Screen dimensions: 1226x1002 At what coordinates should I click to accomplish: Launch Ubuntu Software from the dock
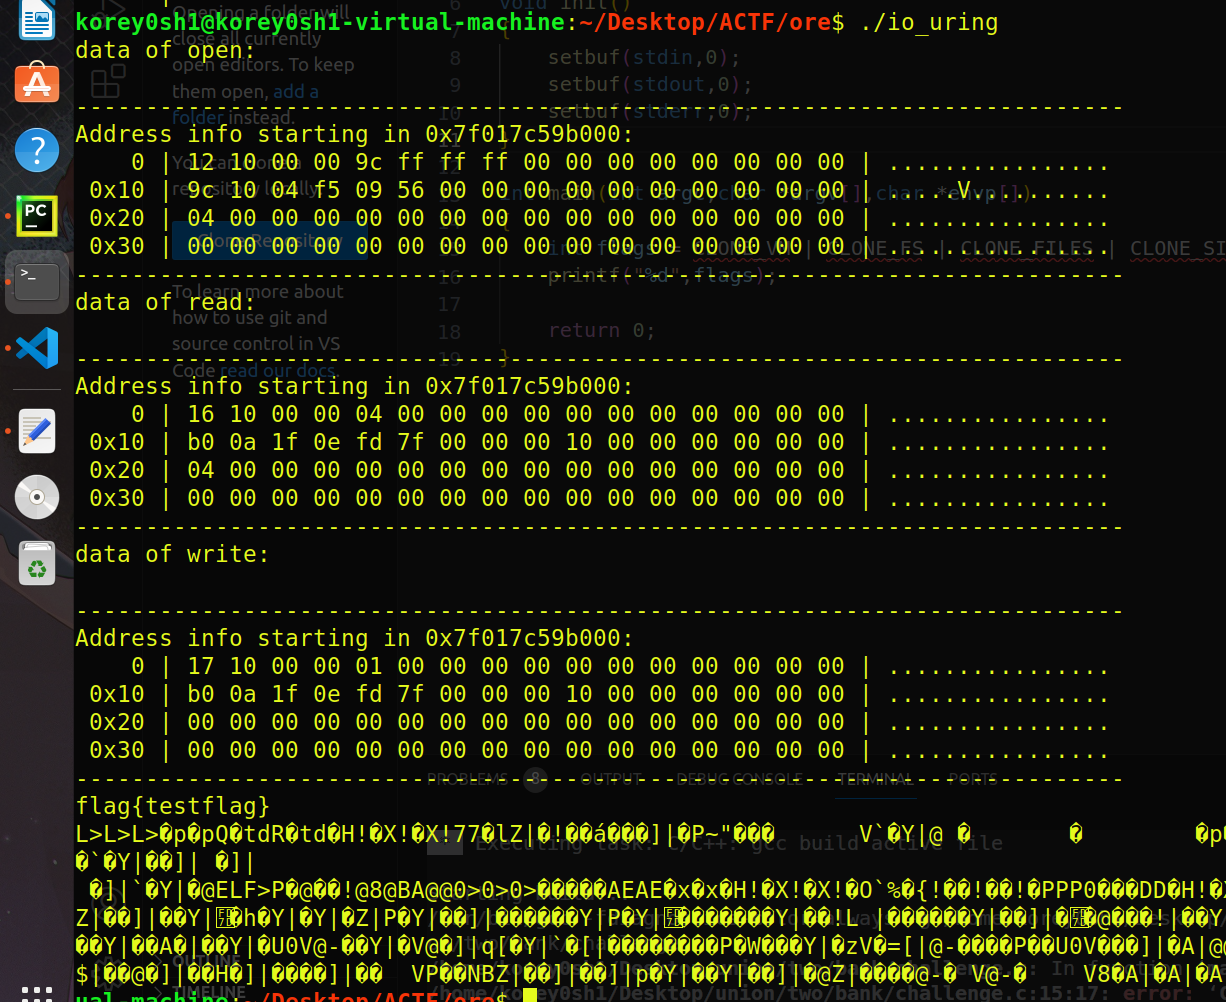point(37,83)
